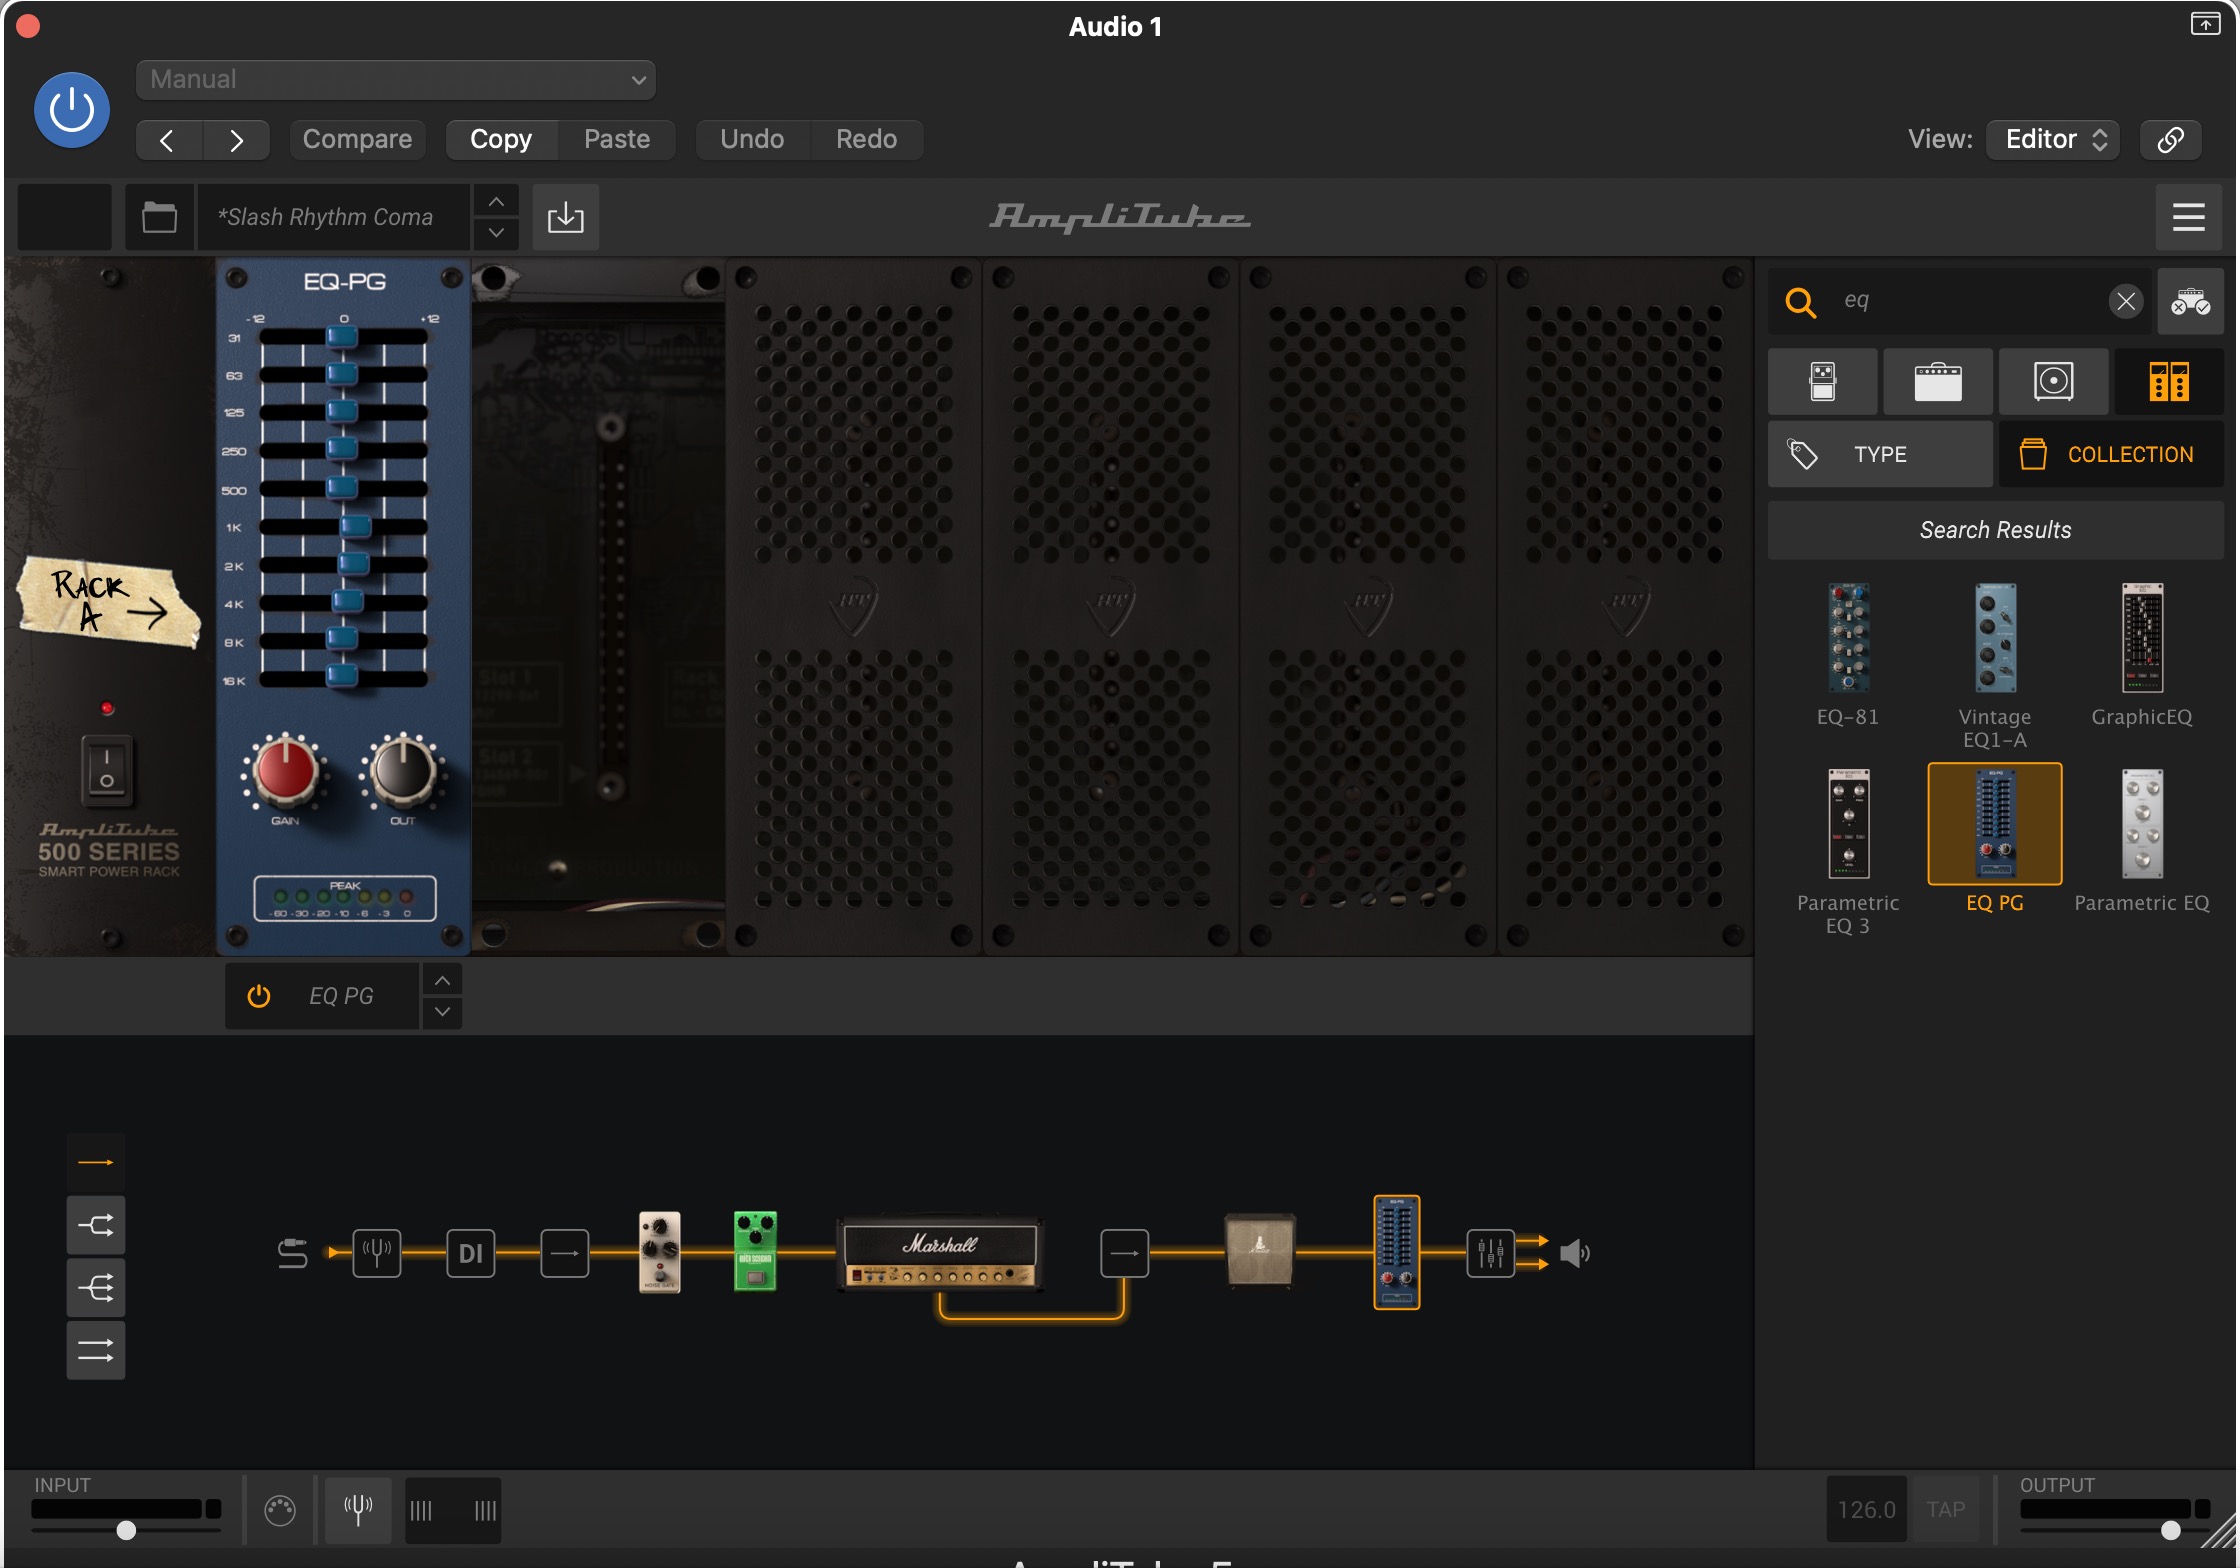Screen dimensions: 2240x1568
Task: Open the preset browser folder icon
Action: click(x=159, y=217)
